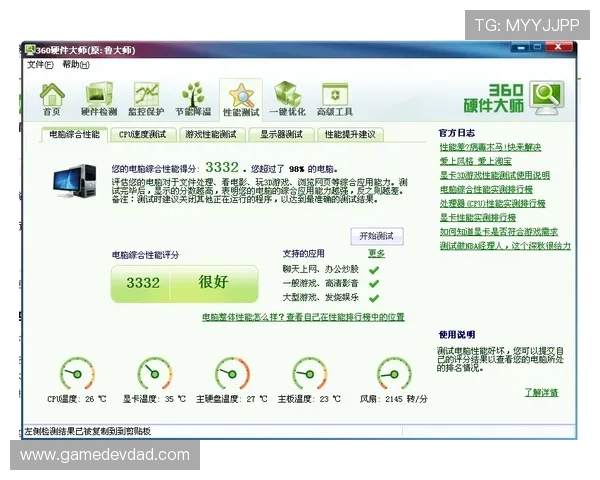Click the 360硬件大师 logo monitor icon
Screen dimensions: 600x480
tap(547, 98)
